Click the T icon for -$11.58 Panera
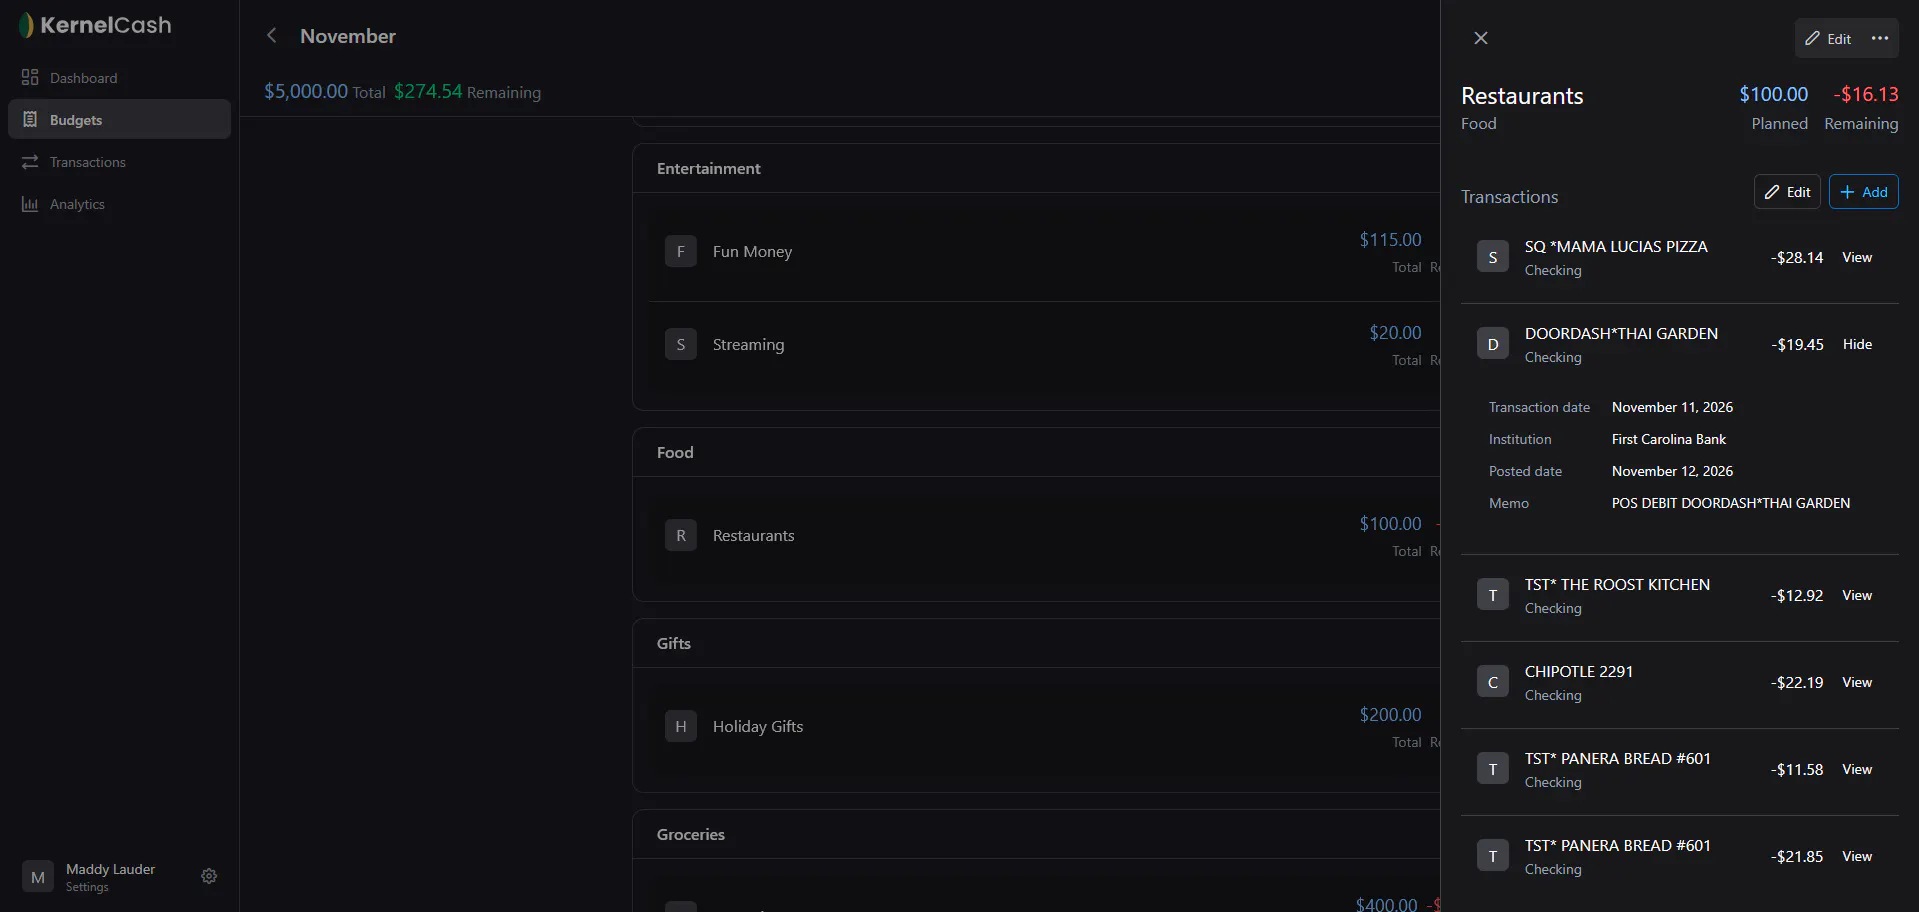Viewport: 1919px width, 912px height. click(x=1493, y=769)
